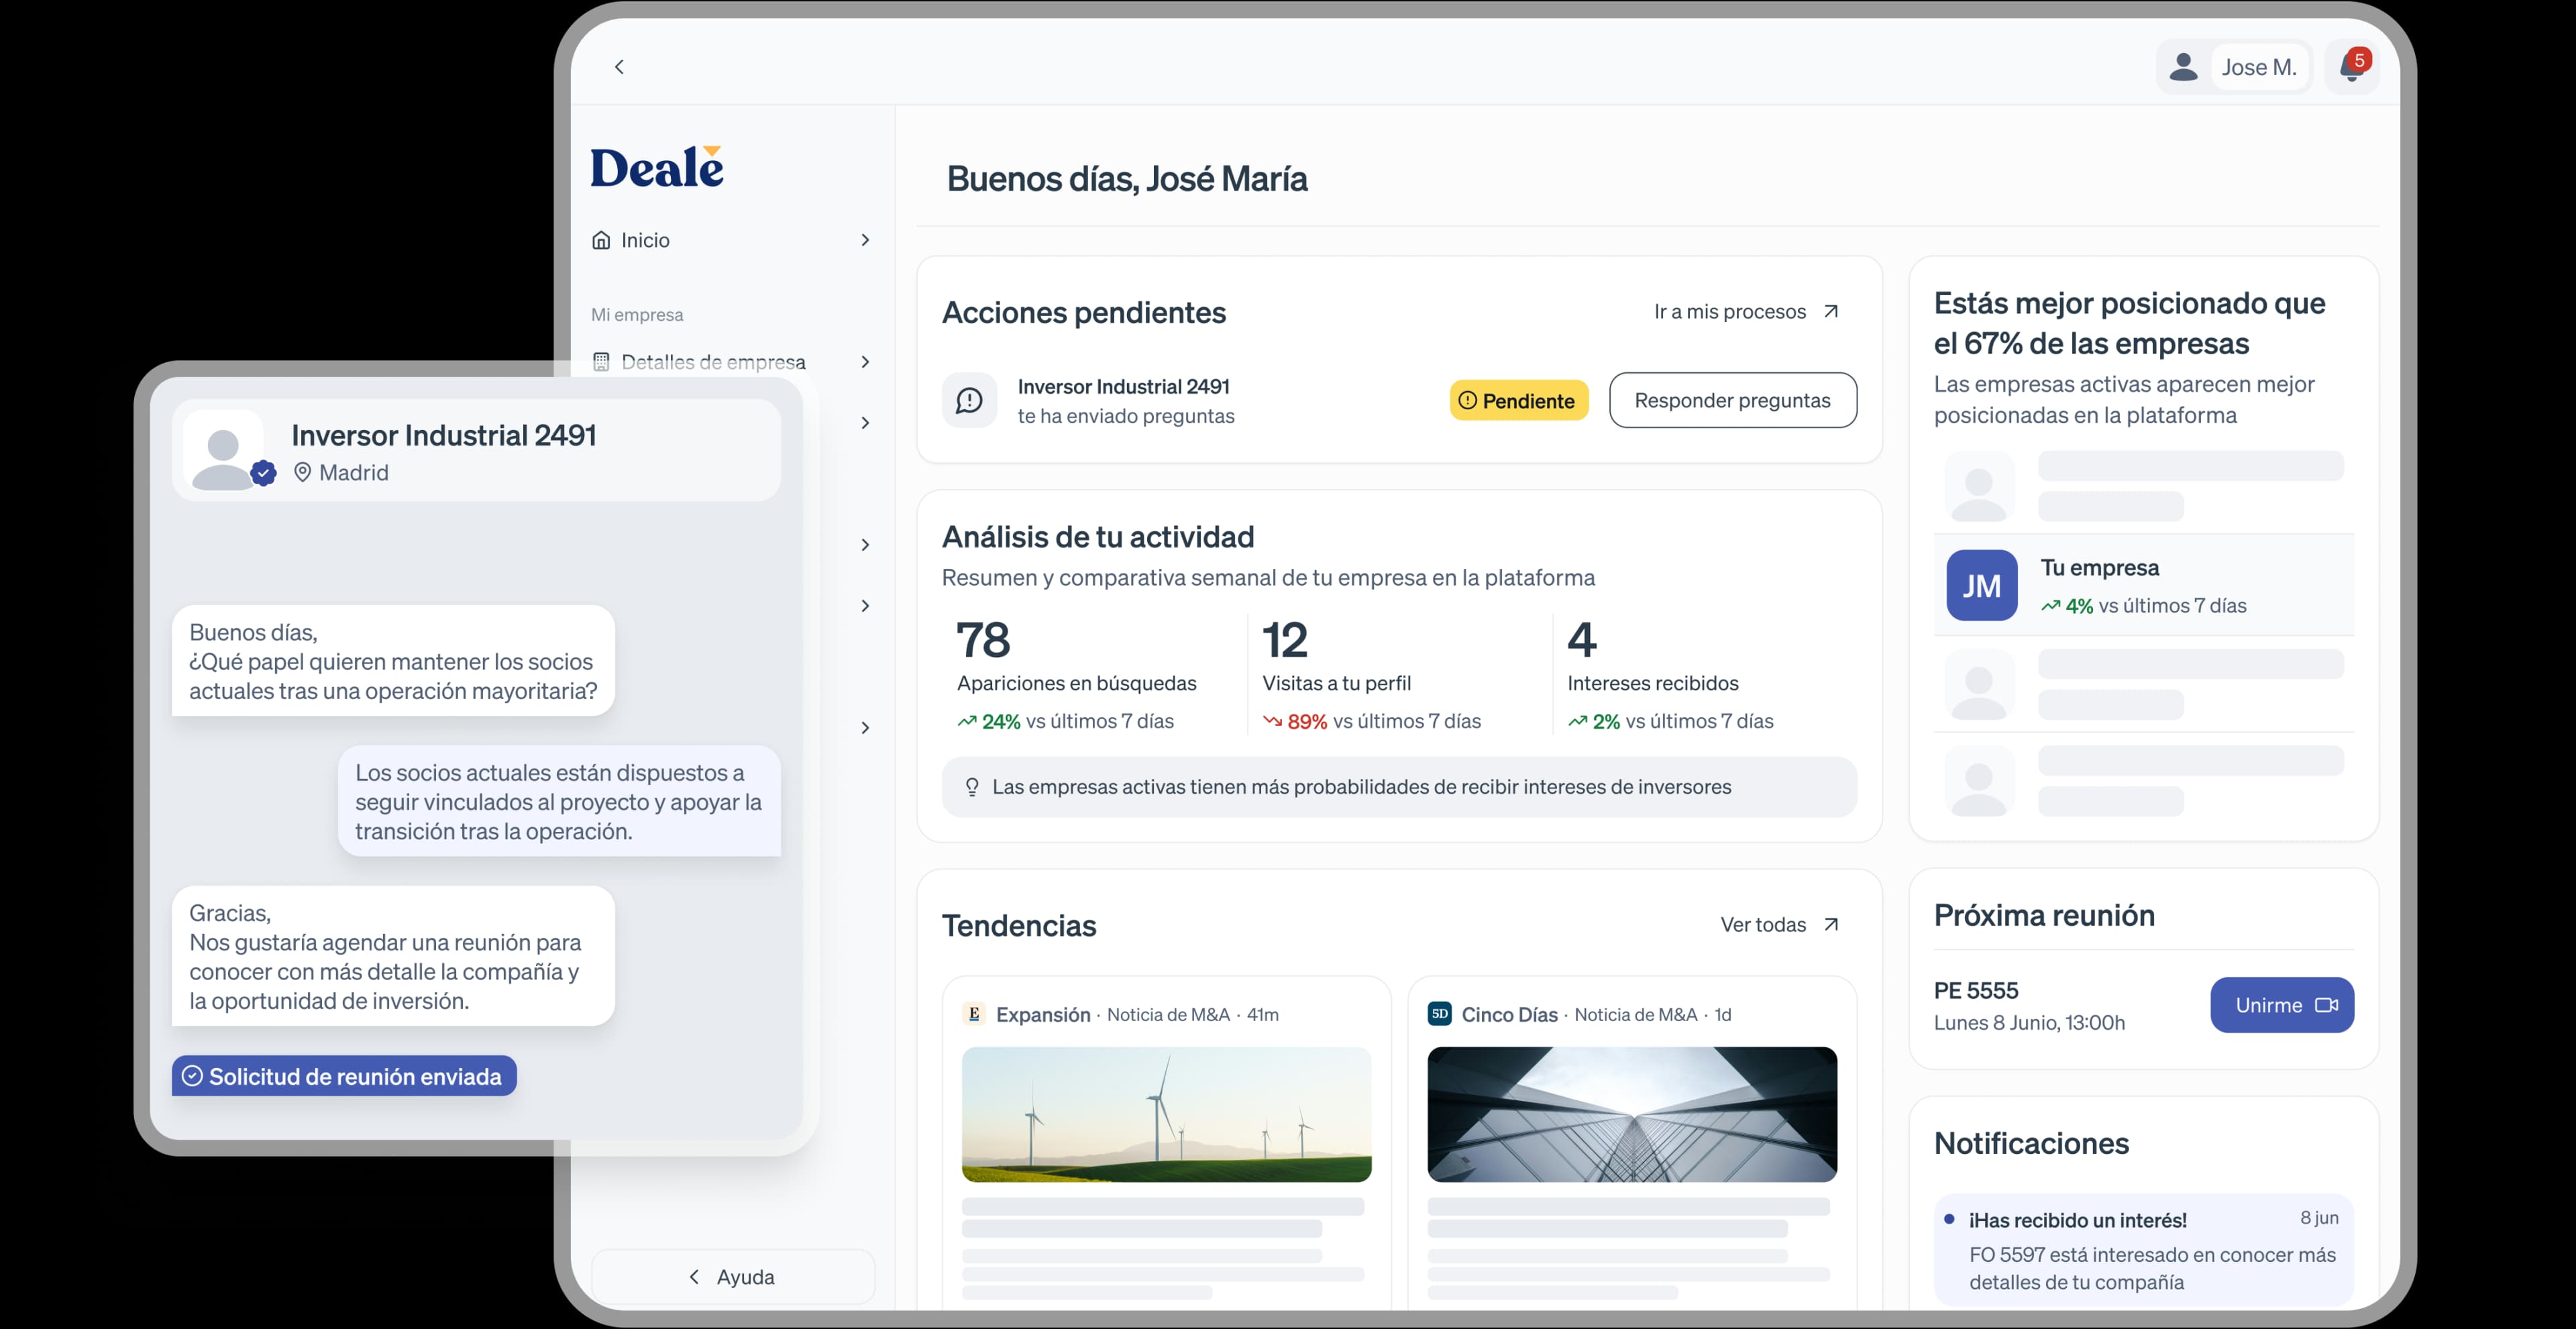
Task: Open the wind turbines news thumbnail
Action: click(x=1166, y=1114)
